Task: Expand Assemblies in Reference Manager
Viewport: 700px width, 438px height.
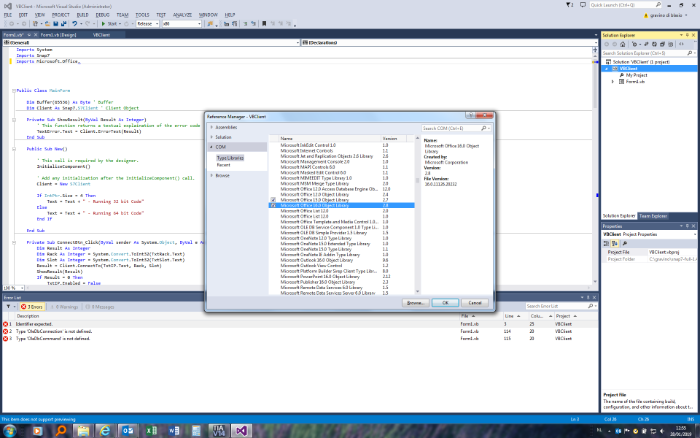Action: 212,127
